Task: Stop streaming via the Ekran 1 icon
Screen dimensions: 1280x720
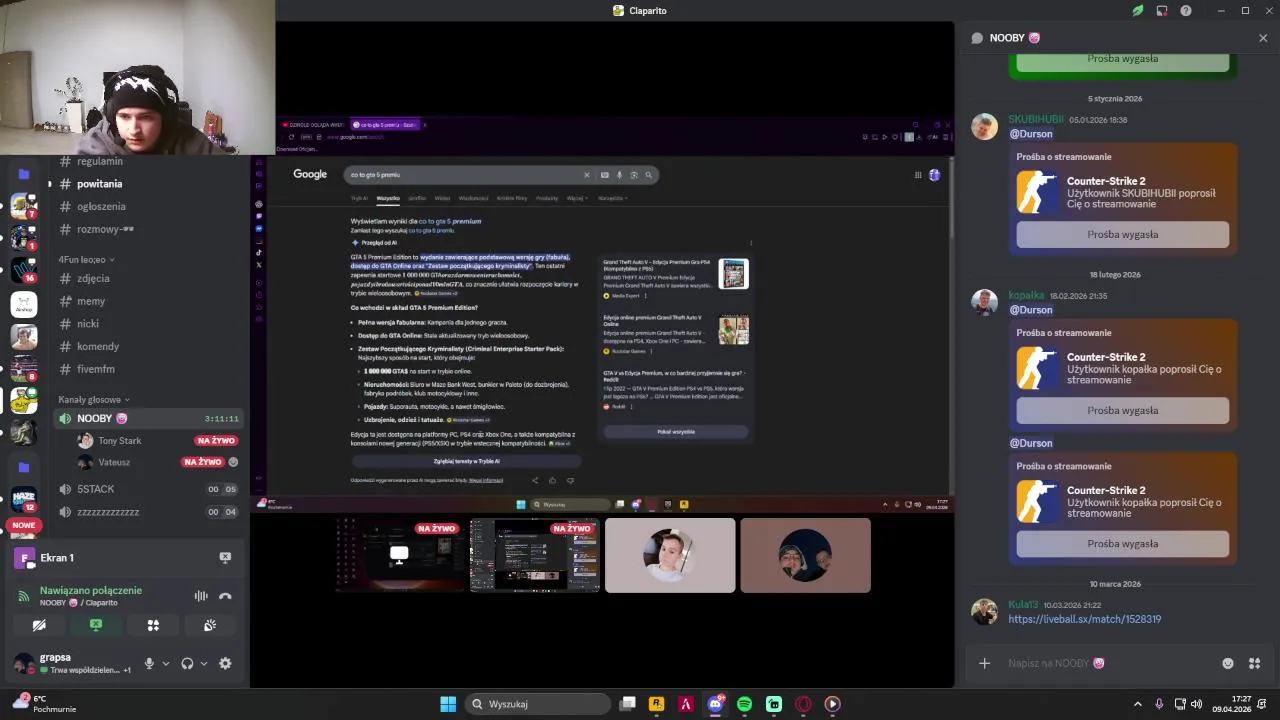Action: pyautogui.click(x=225, y=557)
